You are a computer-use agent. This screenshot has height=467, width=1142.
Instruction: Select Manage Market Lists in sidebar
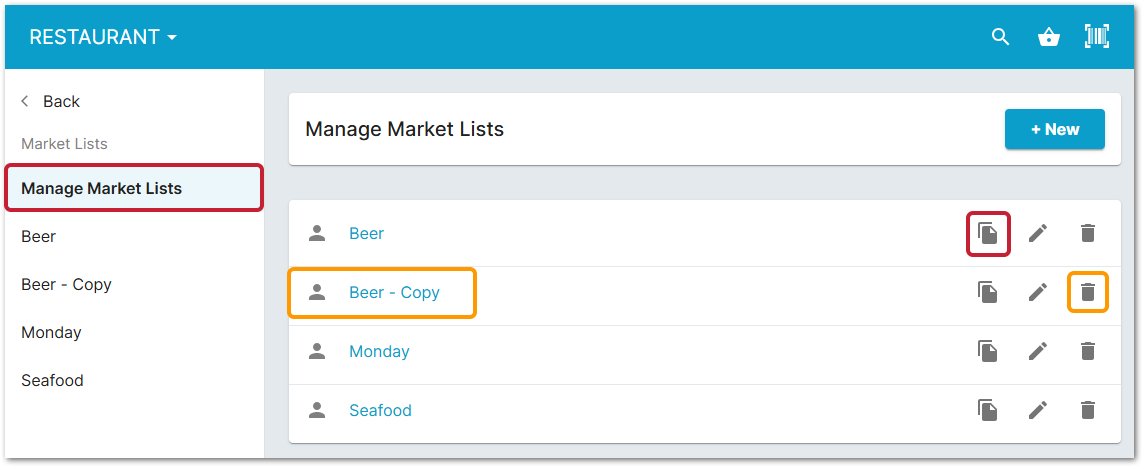pyautogui.click(x=101, y=188)
